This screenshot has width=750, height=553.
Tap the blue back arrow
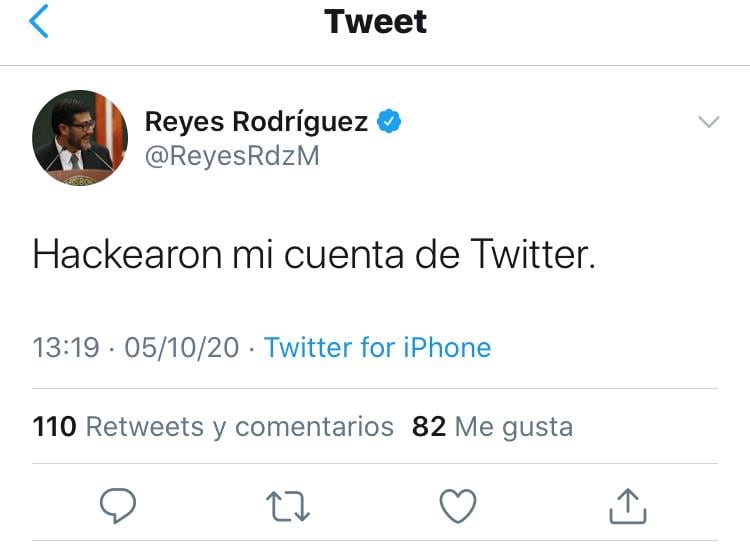[38, 22]
